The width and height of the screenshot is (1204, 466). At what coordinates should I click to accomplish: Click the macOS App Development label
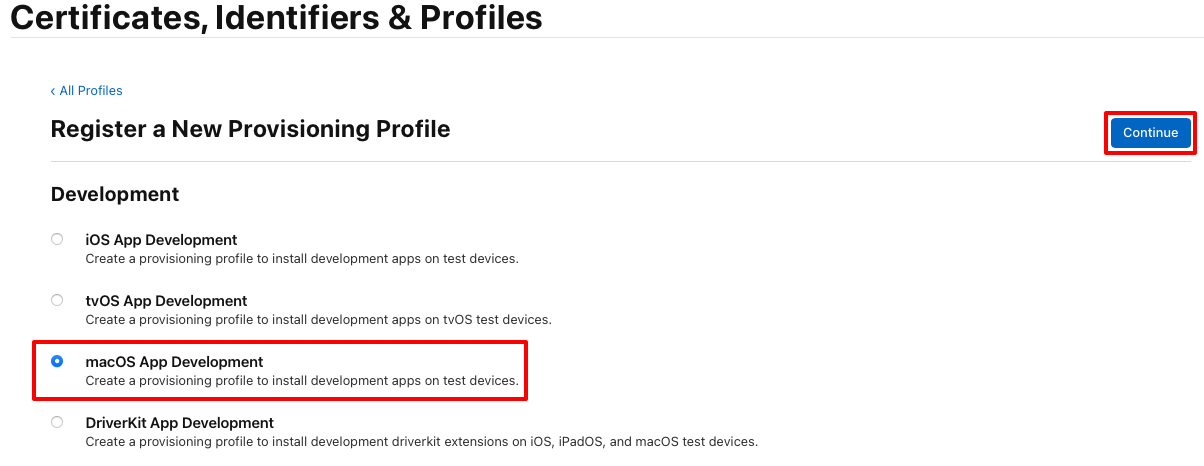pos(174,362)
